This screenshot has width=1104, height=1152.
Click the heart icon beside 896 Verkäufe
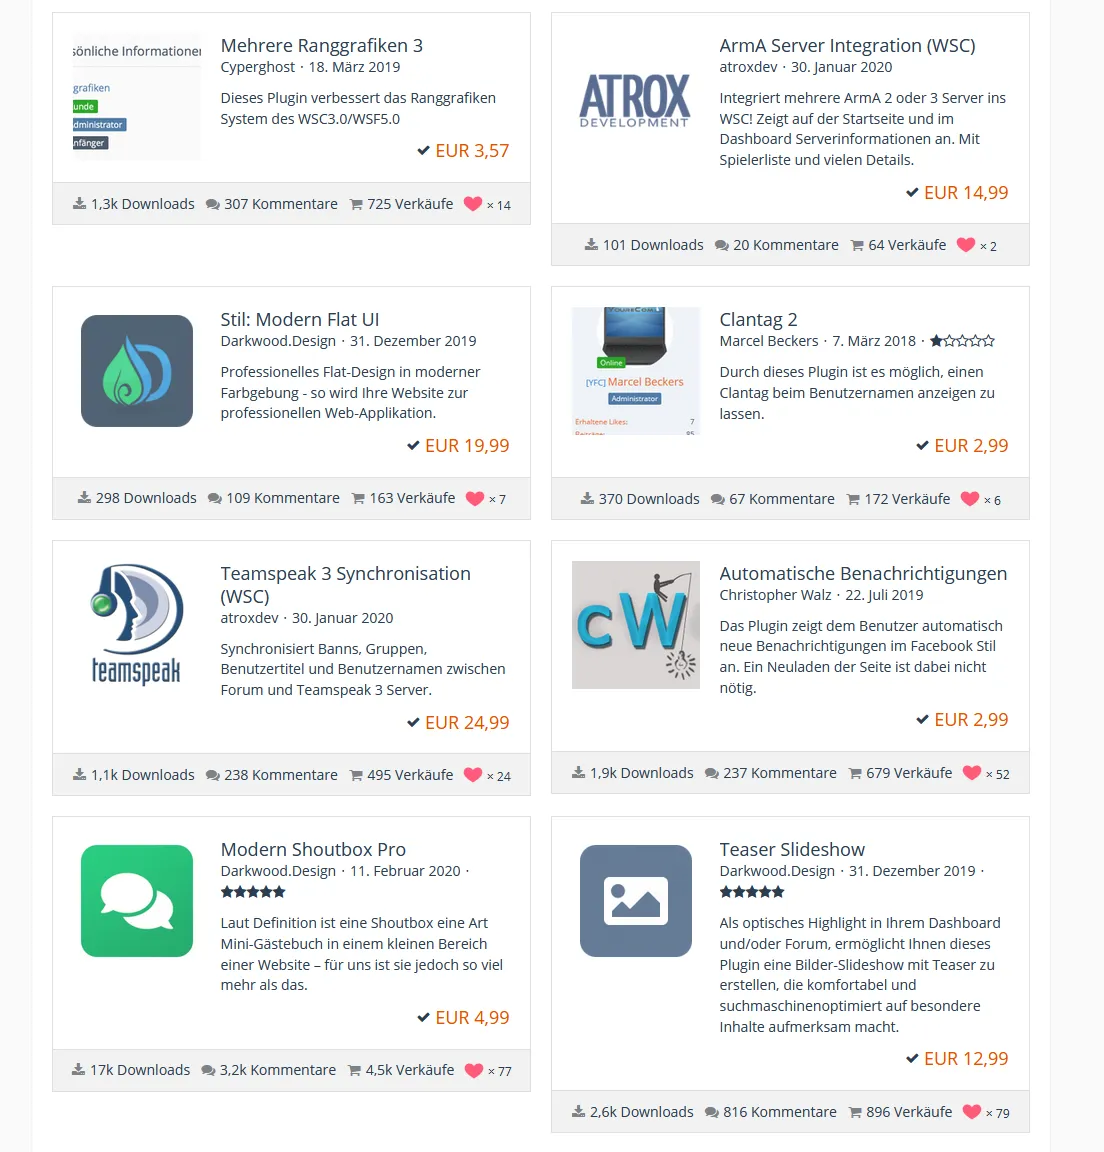[972, 1112]
